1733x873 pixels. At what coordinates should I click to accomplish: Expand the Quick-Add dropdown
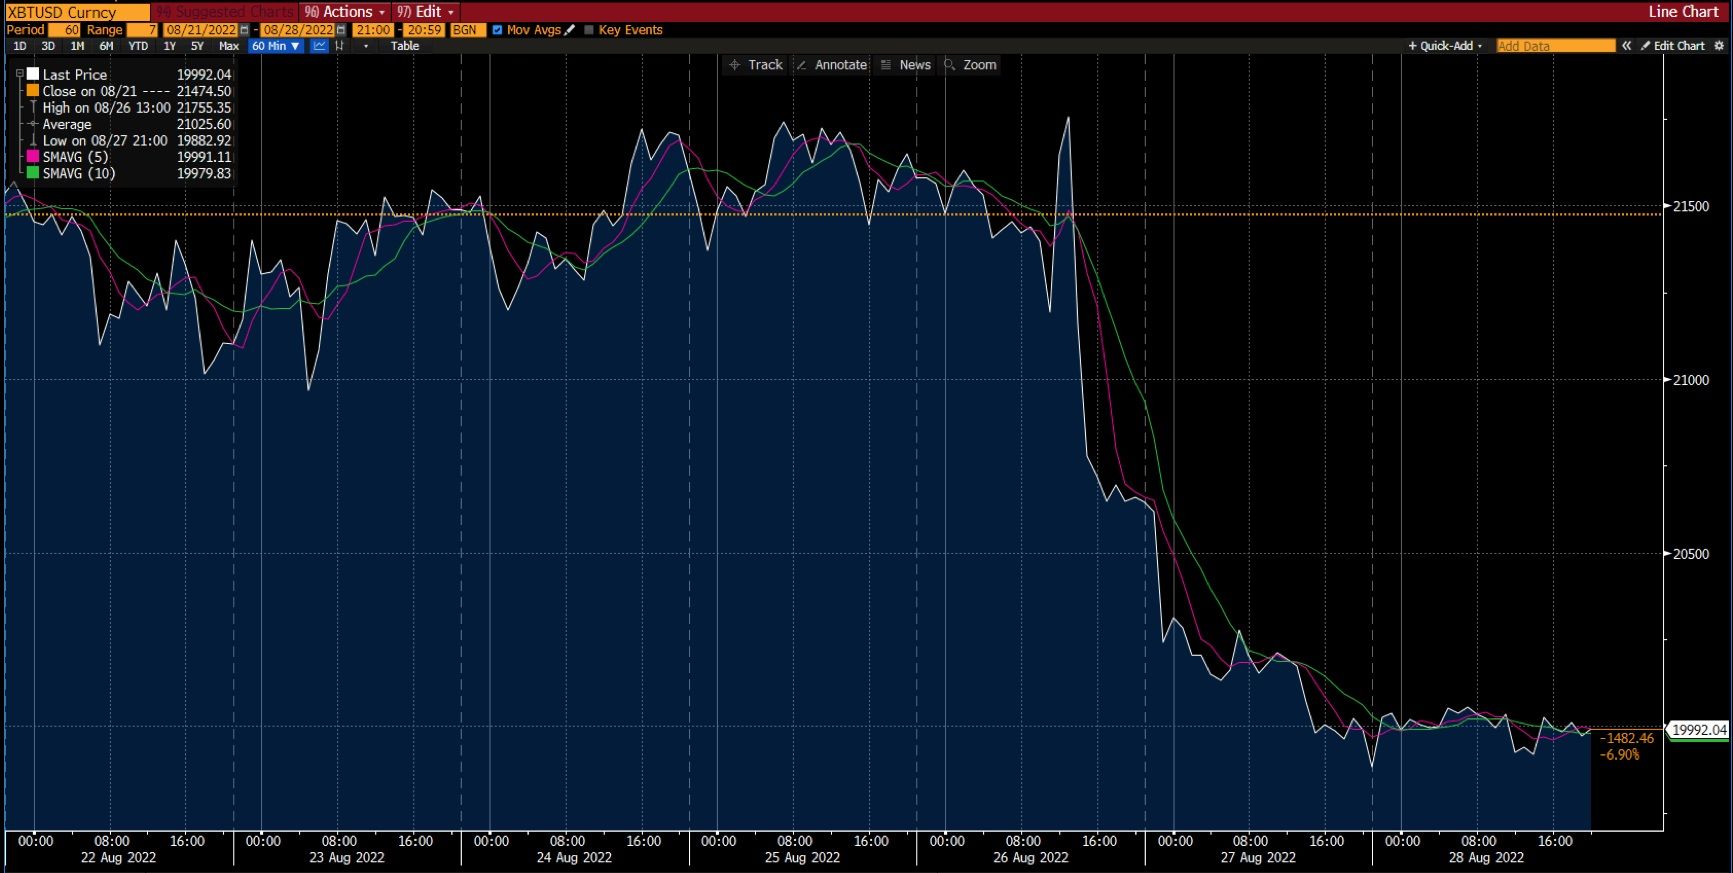point(1445,46)
